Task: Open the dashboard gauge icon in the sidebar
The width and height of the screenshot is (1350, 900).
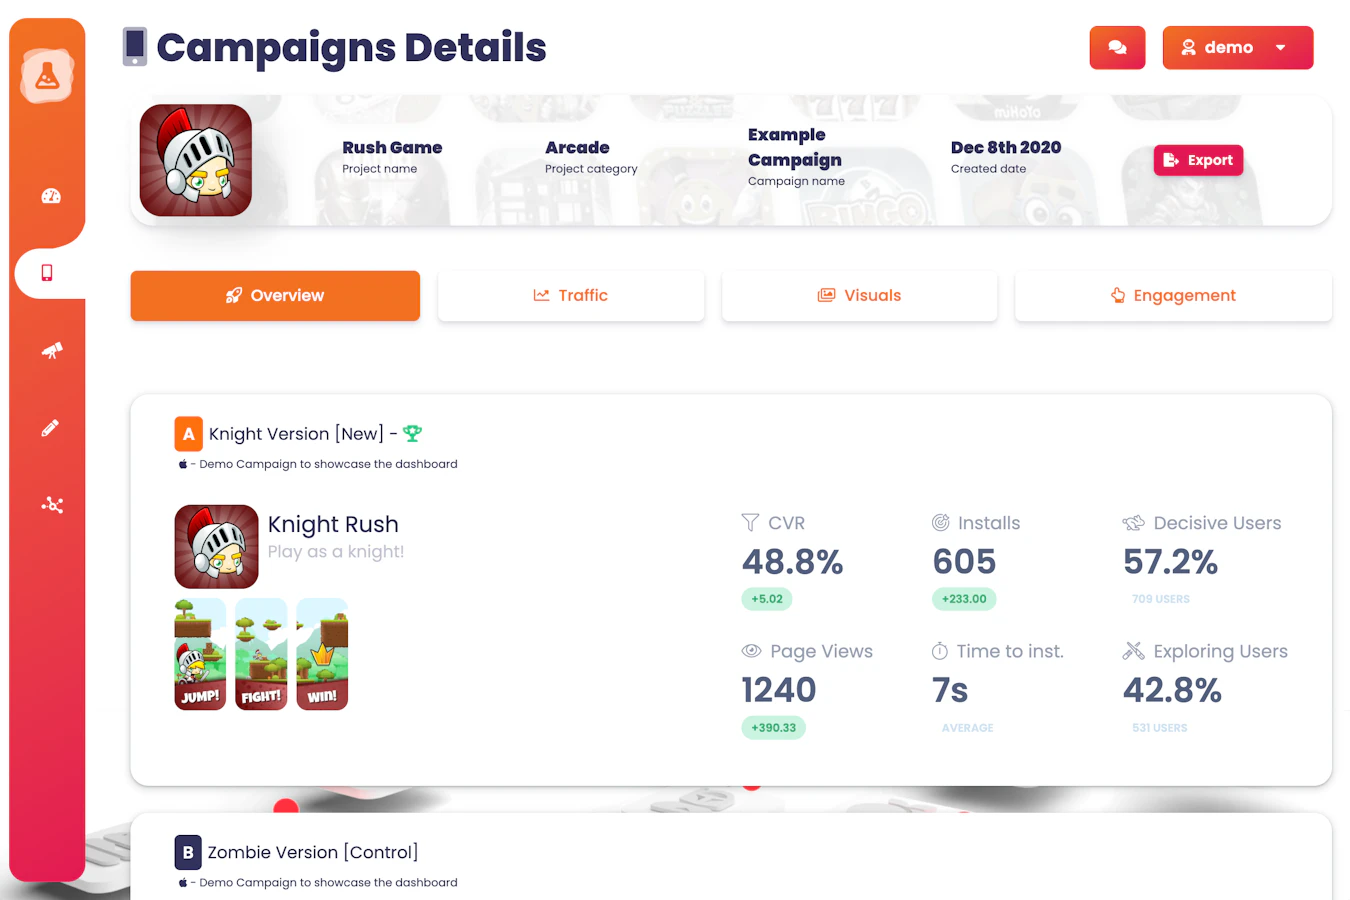Action: pos(51,196)
